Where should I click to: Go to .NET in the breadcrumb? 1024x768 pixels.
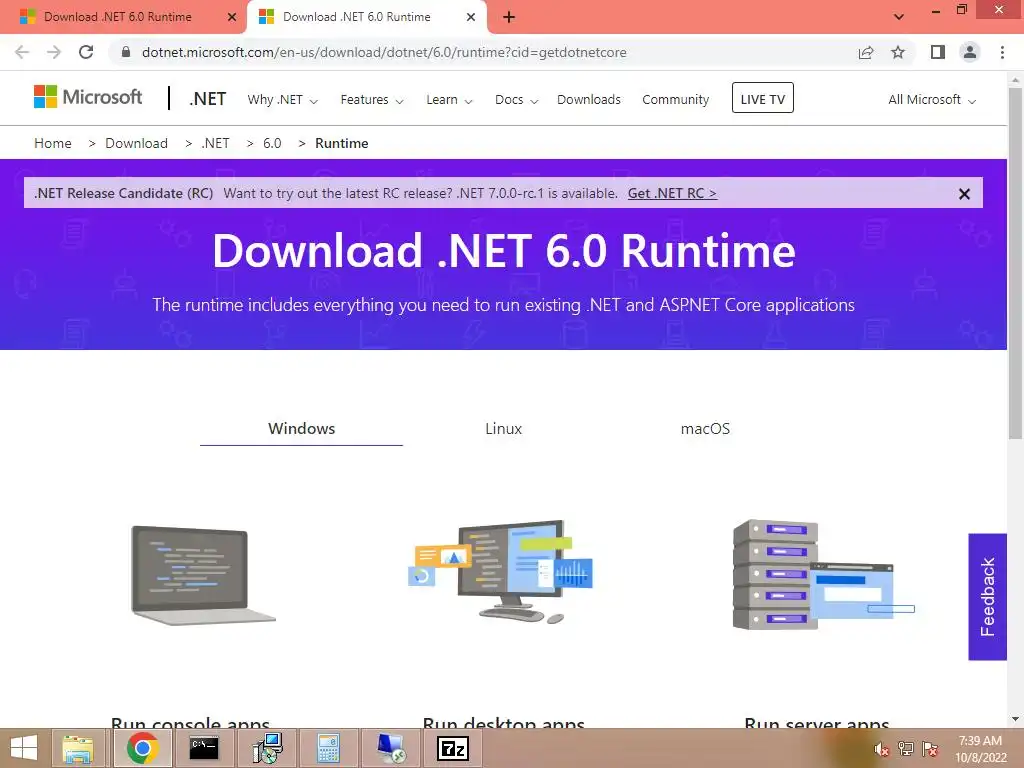[x=216, y=143]
